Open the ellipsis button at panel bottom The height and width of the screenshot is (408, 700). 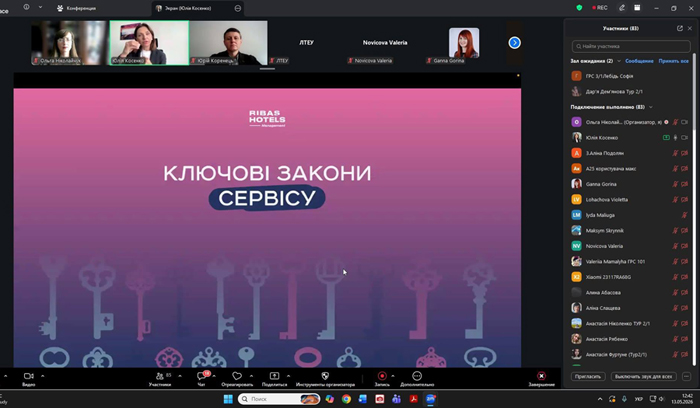(687, 376)
